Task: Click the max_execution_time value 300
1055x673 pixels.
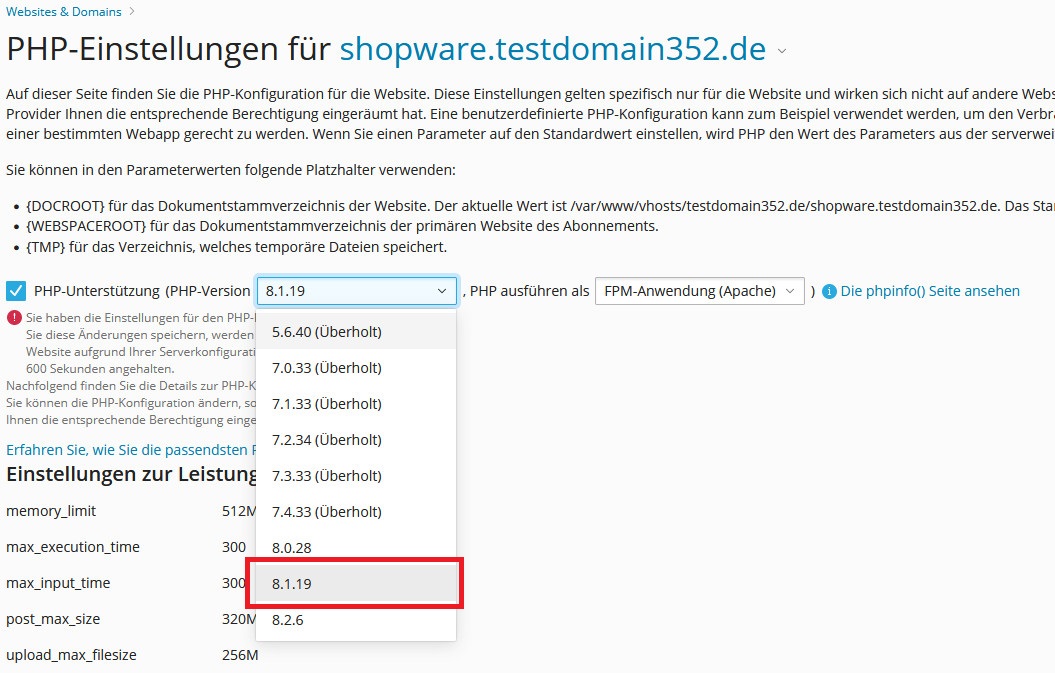Action: coord(234,547)
